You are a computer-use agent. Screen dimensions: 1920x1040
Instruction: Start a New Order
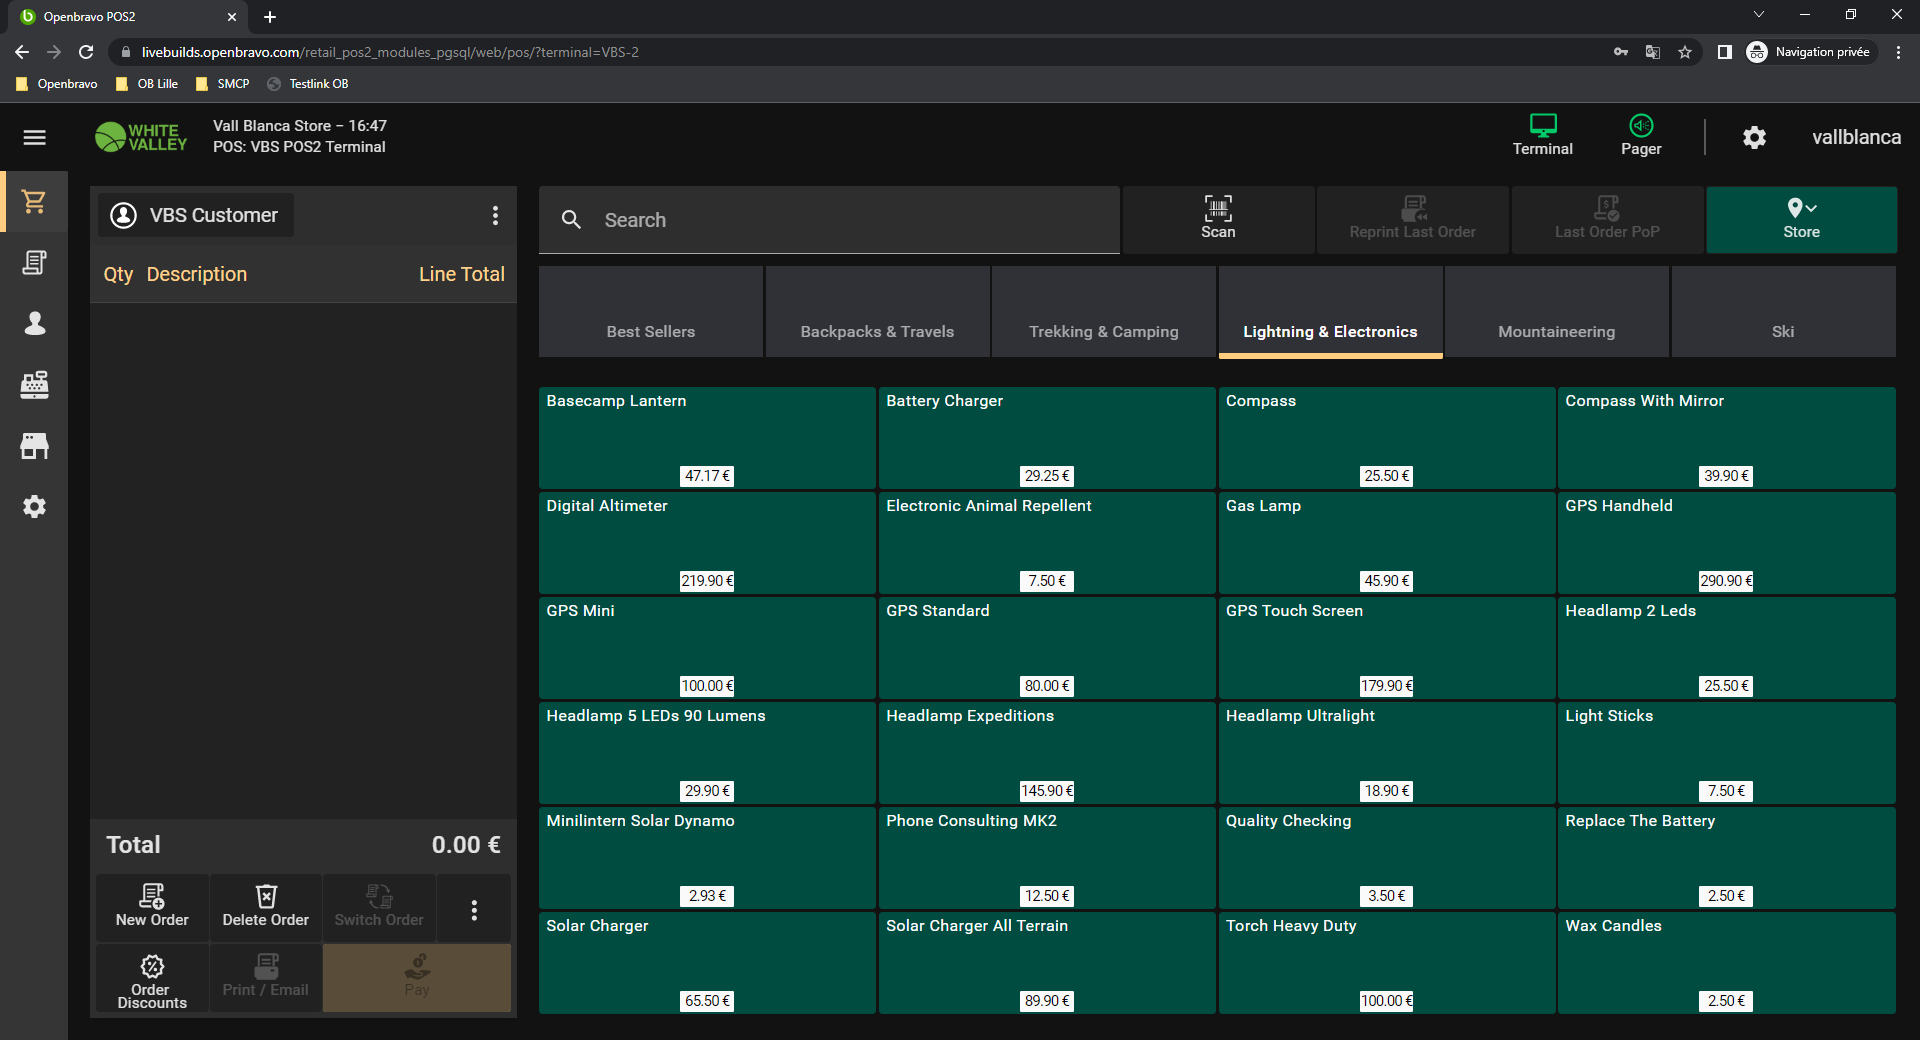[152, 907]
